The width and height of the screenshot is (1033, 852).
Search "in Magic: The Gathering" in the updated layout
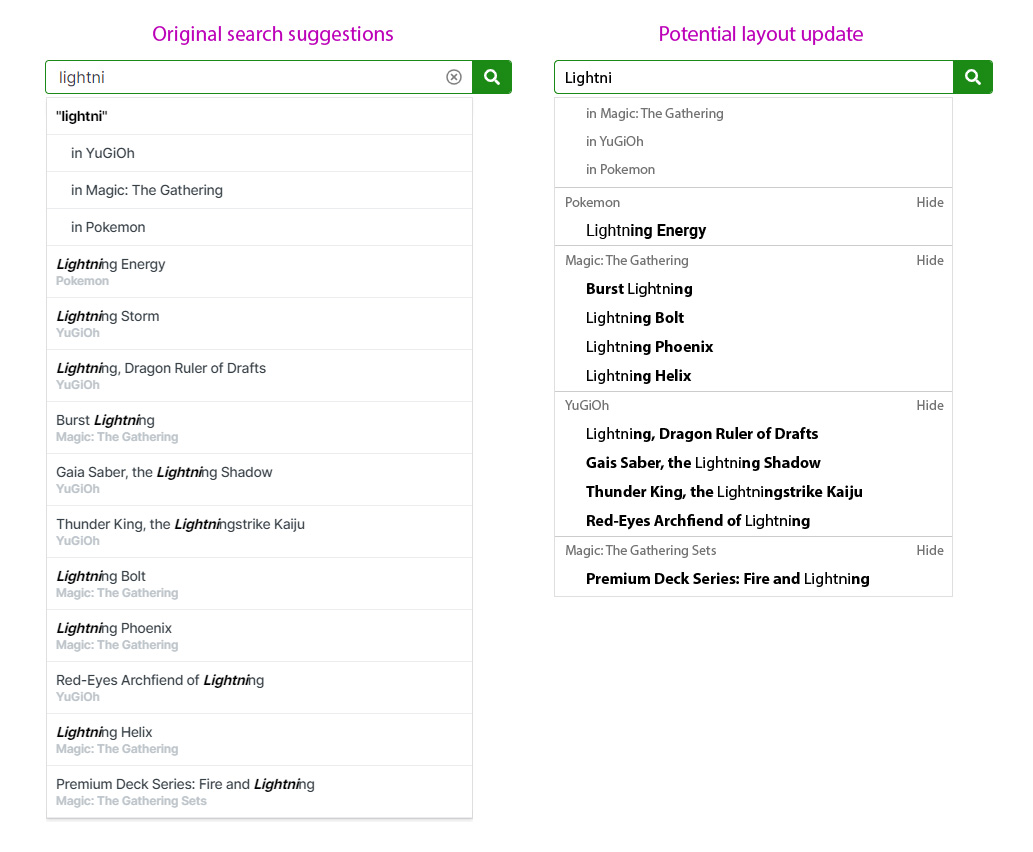tap(654, 113)
